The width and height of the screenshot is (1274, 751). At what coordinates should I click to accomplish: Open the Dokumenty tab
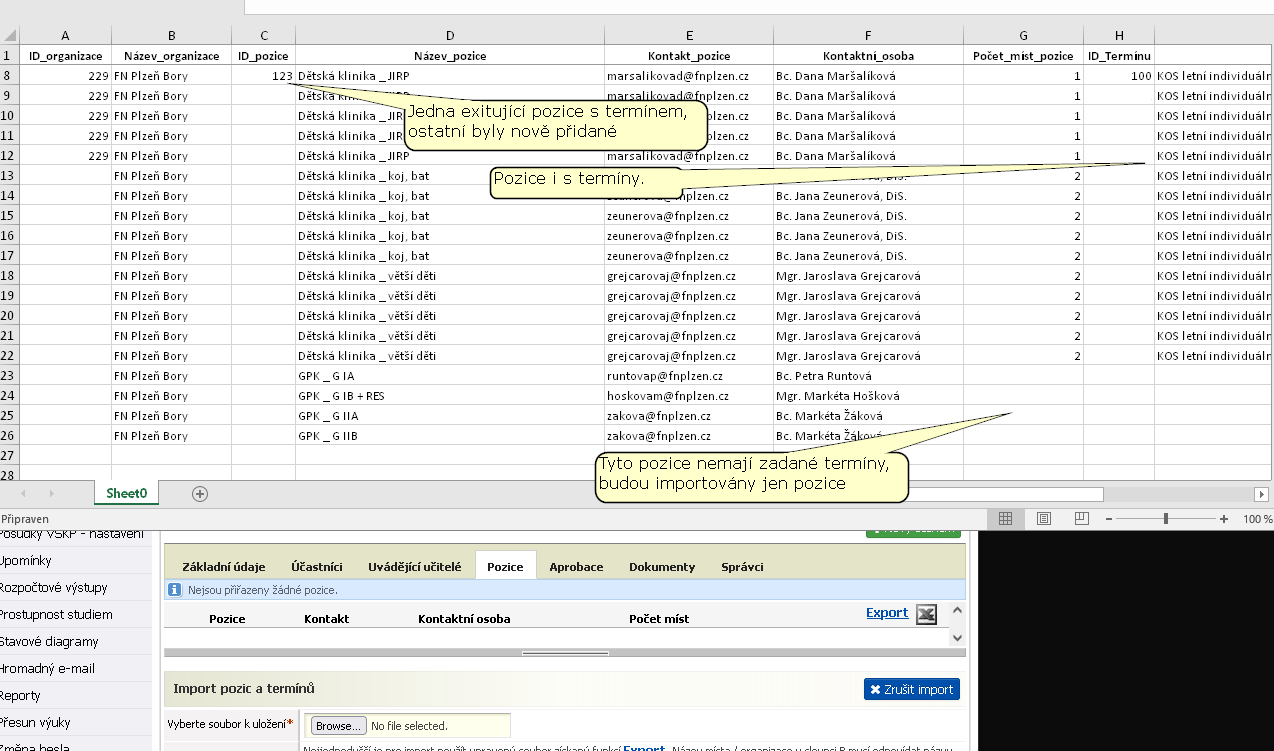coord(662,566)
